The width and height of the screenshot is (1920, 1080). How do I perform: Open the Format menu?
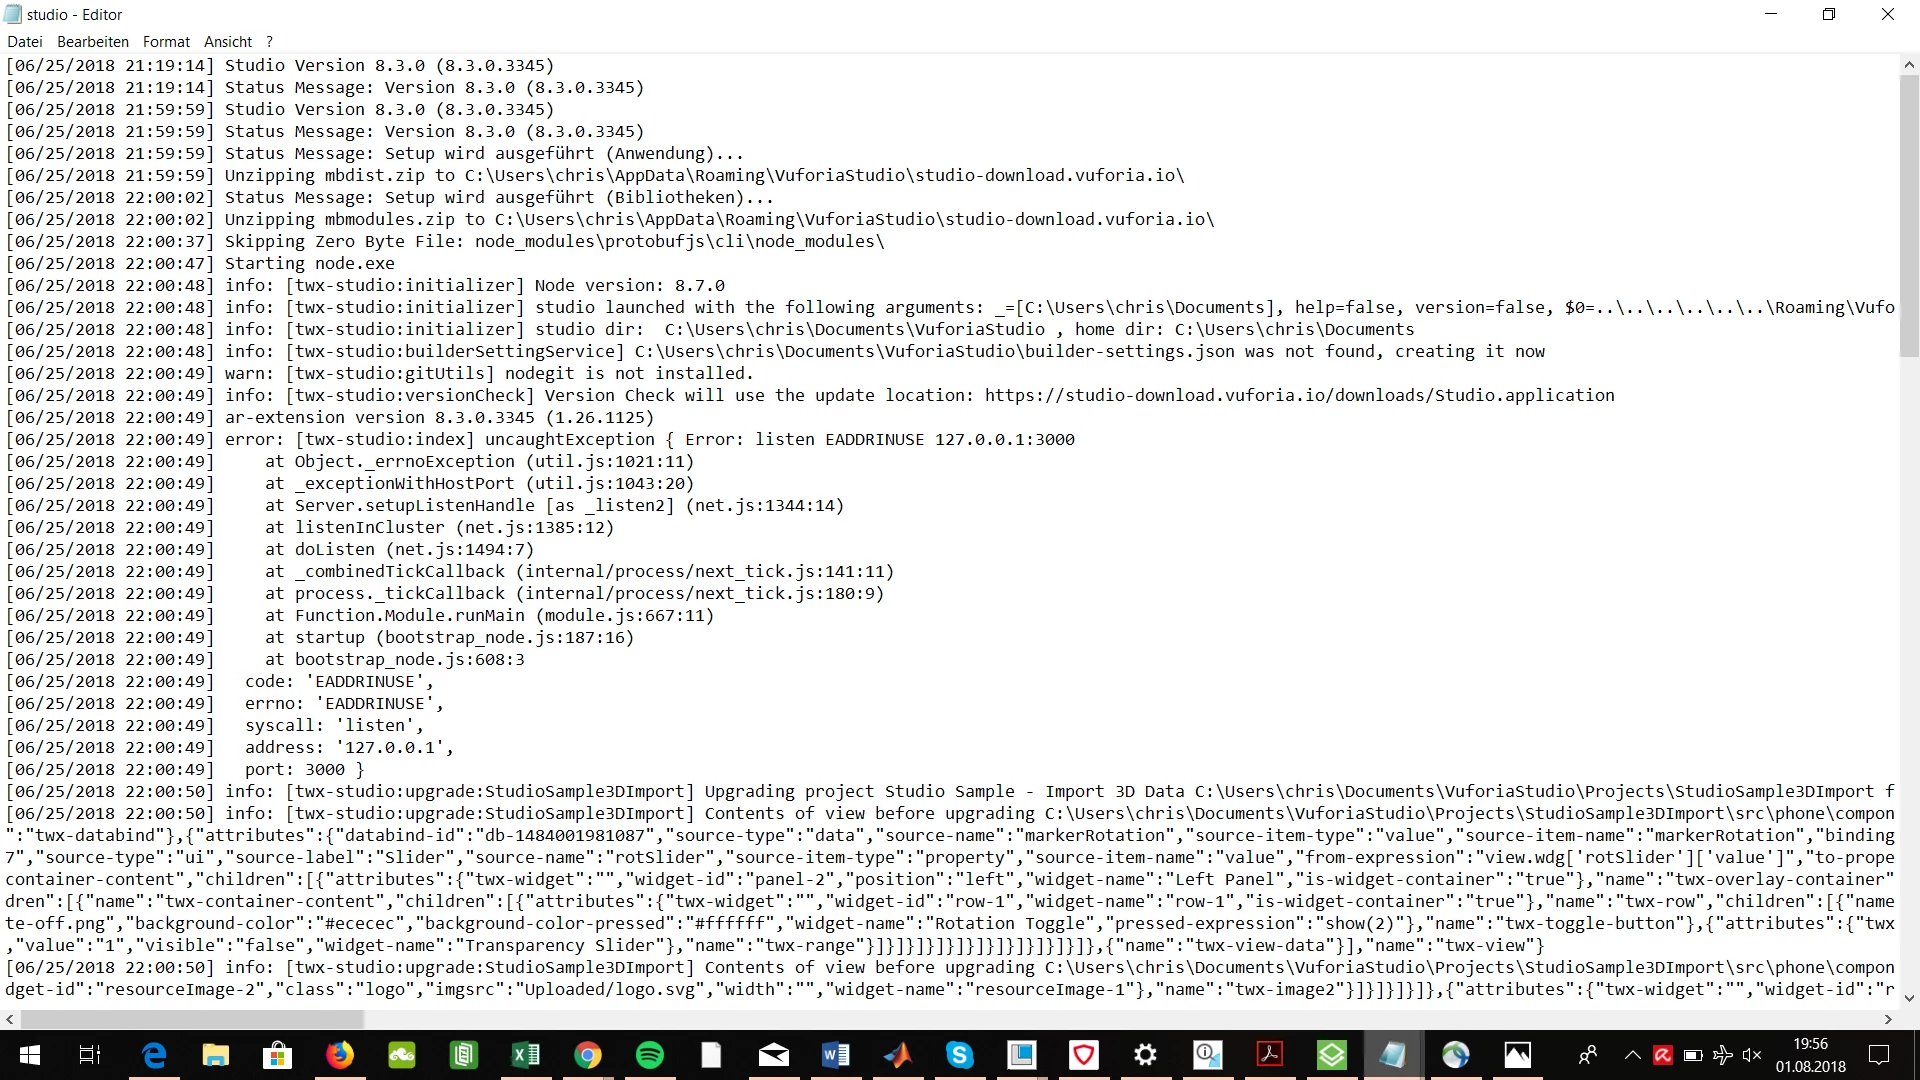point(166,42)
